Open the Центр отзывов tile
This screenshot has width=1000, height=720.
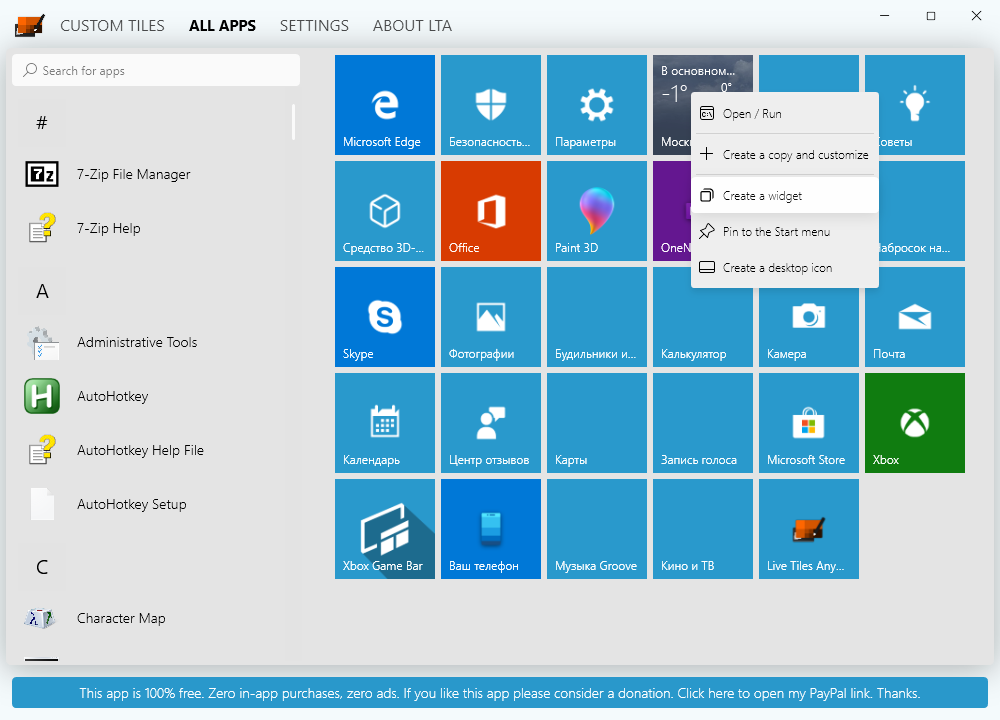point(490,422)
